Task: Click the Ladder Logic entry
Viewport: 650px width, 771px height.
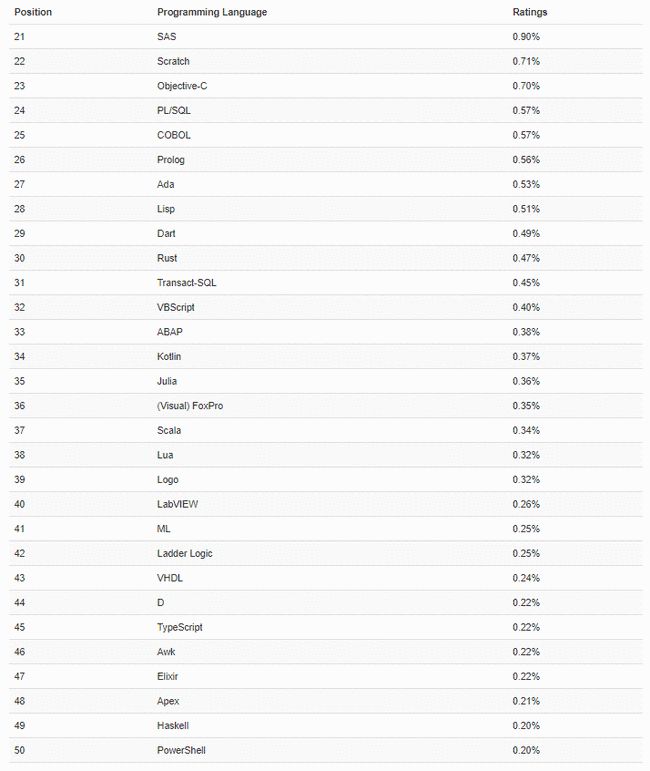Action: point(184,553)
